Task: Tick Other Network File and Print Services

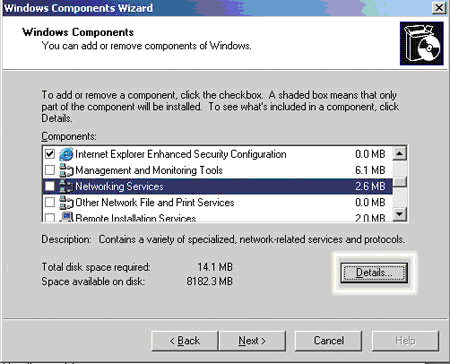Action: pyautogui.click(x=50, y=202)
